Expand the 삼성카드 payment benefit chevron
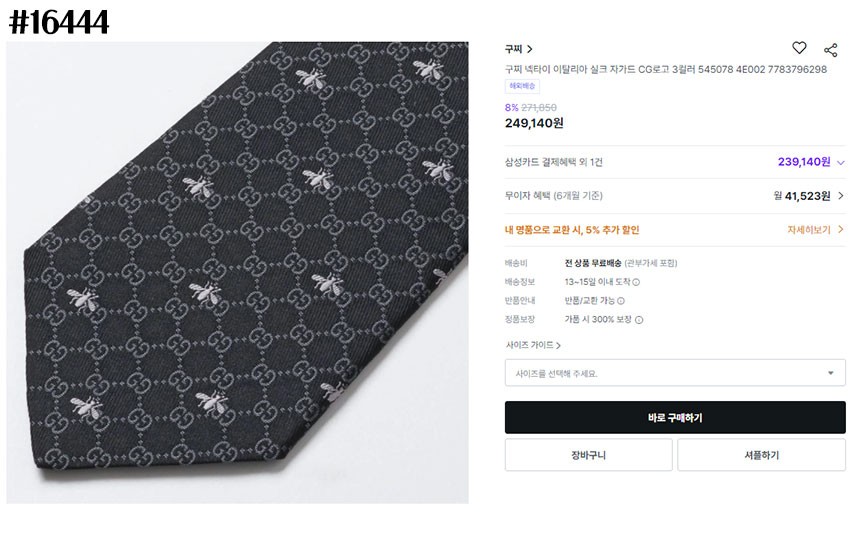860x544 pixels. pyautogui.click(x=840, y=162)
